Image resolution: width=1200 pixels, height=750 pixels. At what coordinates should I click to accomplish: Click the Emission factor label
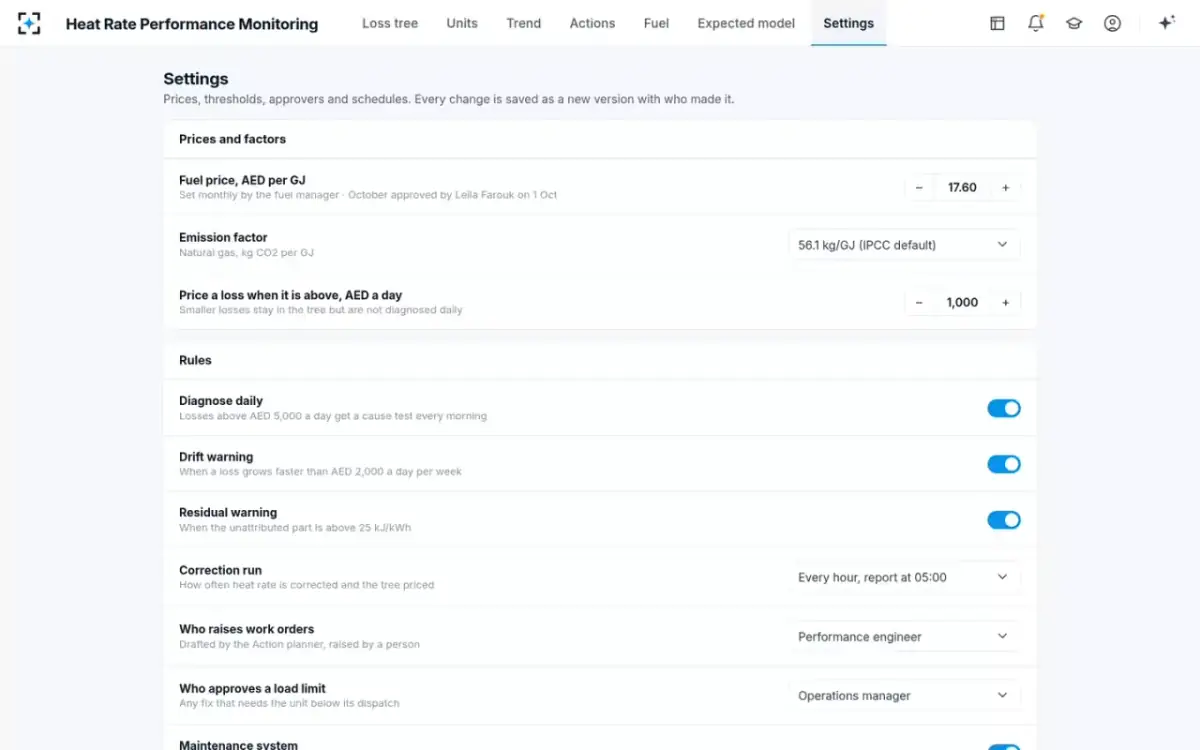coord(223,238)
